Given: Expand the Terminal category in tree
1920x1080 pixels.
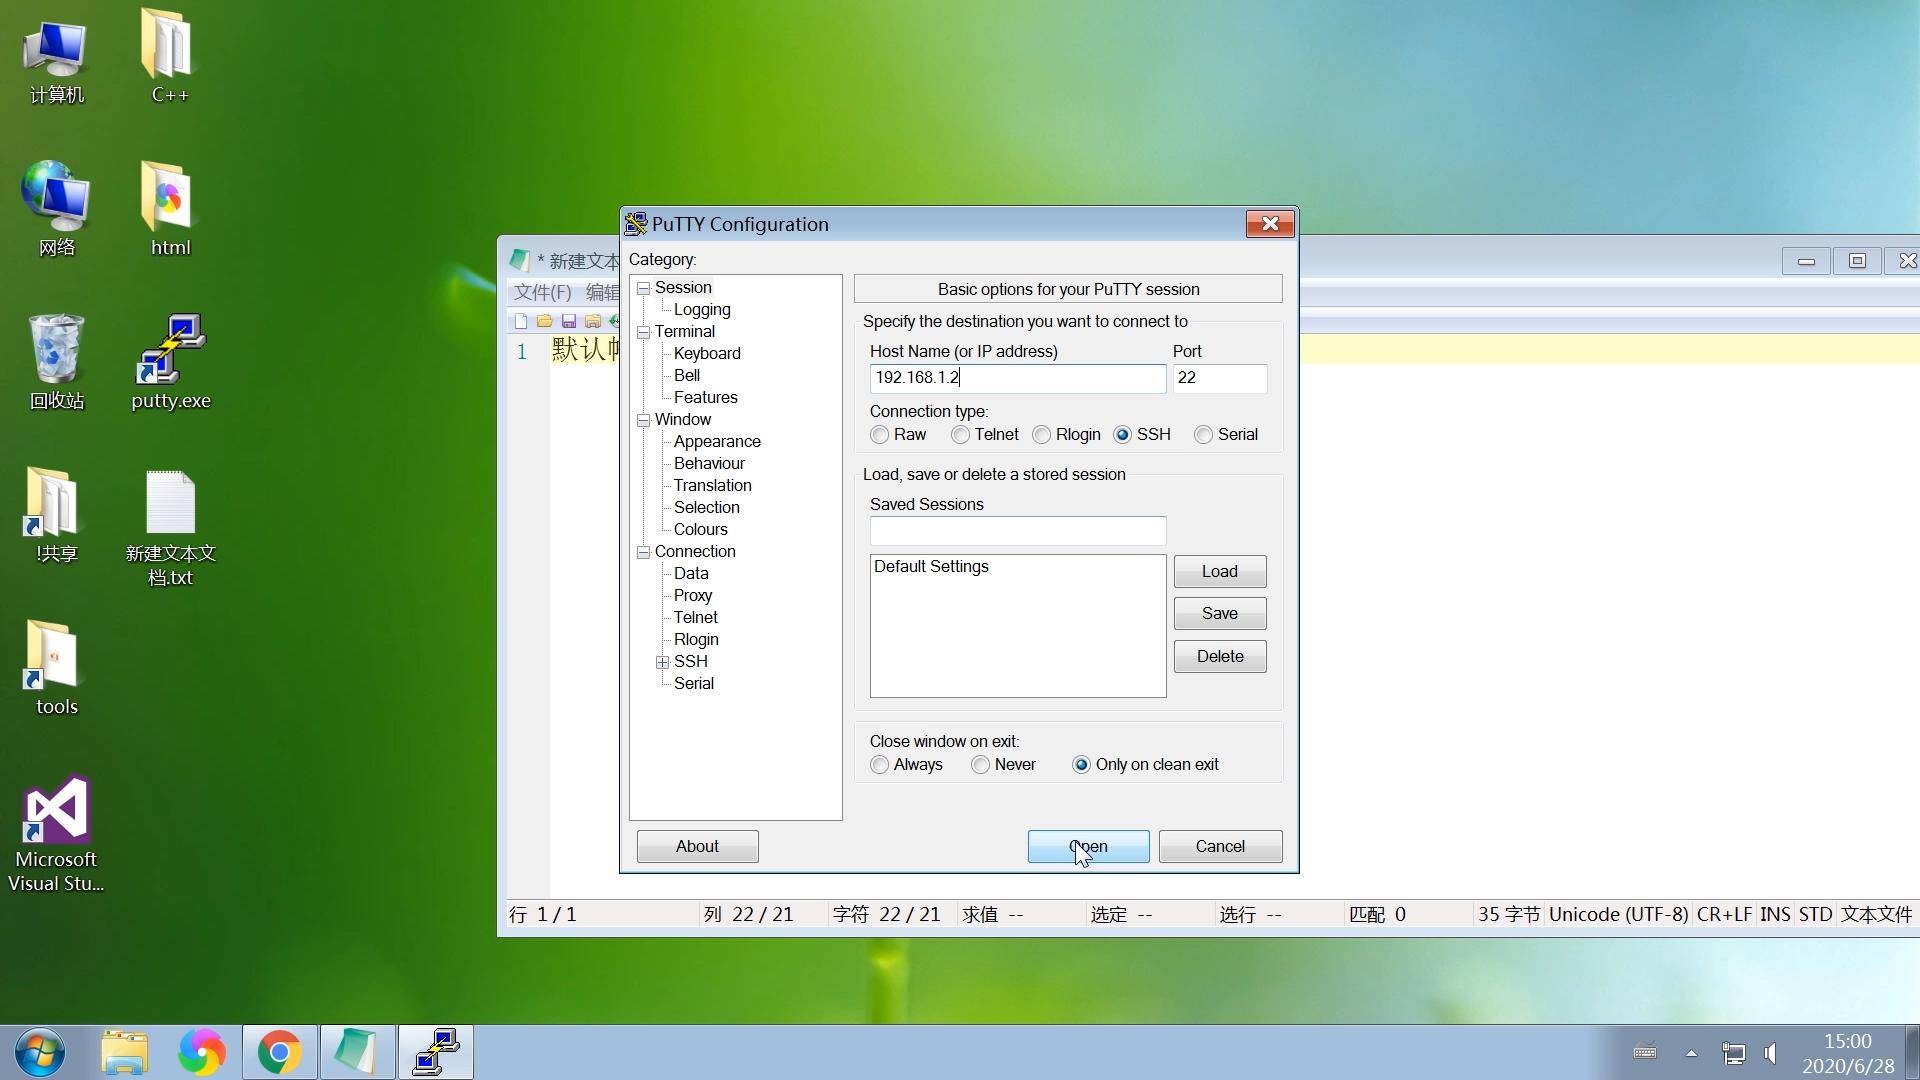Looking at the screenshot, I should (x=642, y=330).
